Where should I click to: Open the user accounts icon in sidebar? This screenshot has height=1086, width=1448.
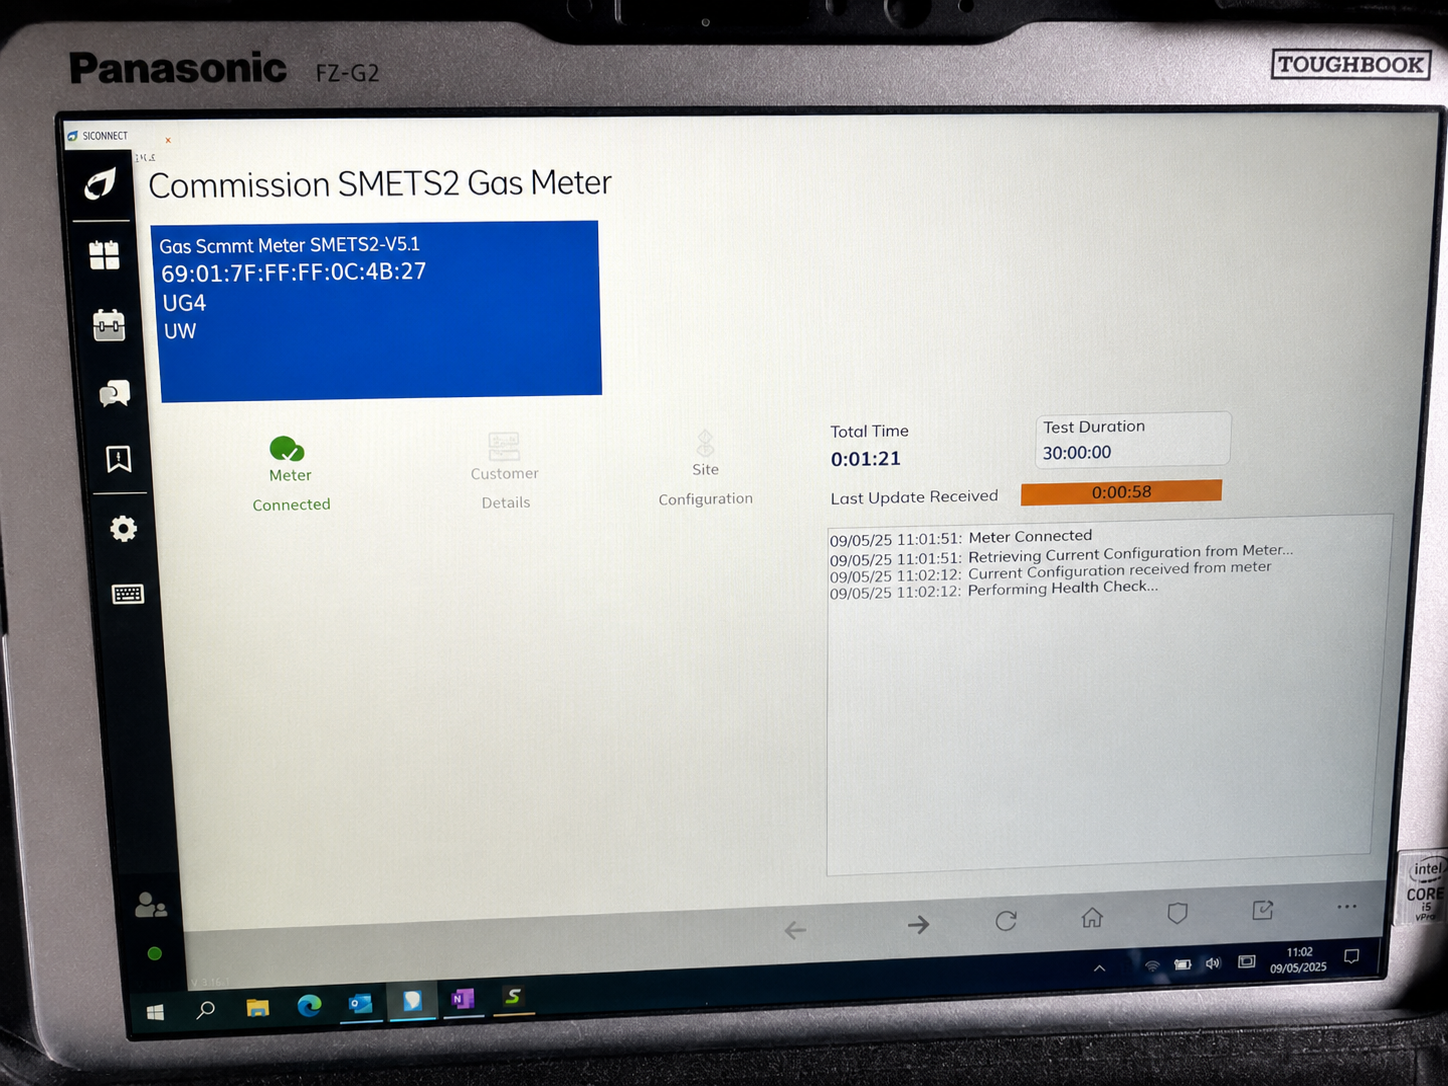(x=150, y=905)
